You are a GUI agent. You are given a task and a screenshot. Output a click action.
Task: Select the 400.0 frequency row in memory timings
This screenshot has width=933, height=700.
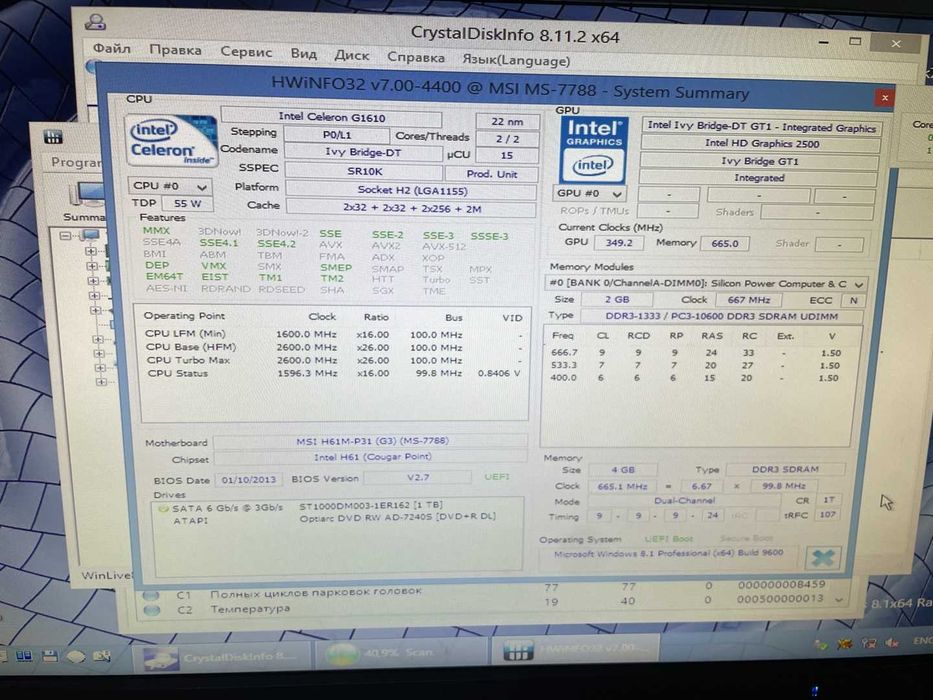pos(695,378)
